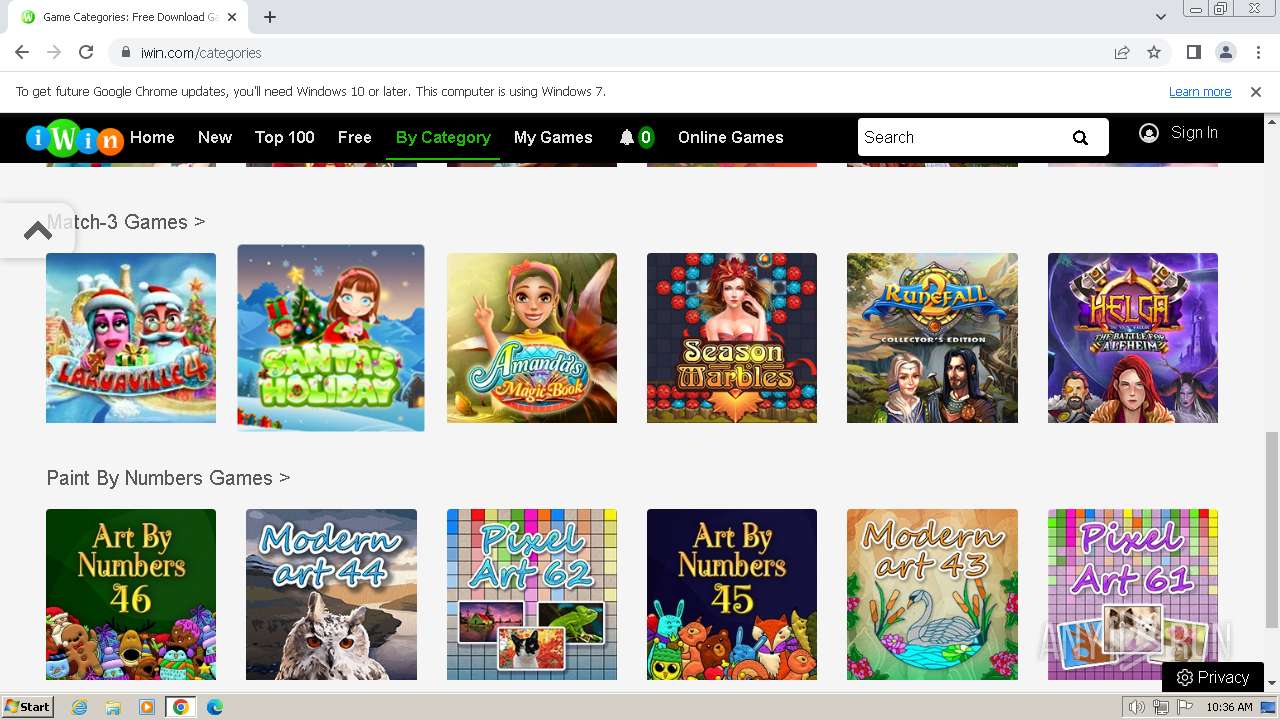The width and height of the screenshot is (1280, 720).
Task: Click the iWin logo
Action: pos(74,138)
